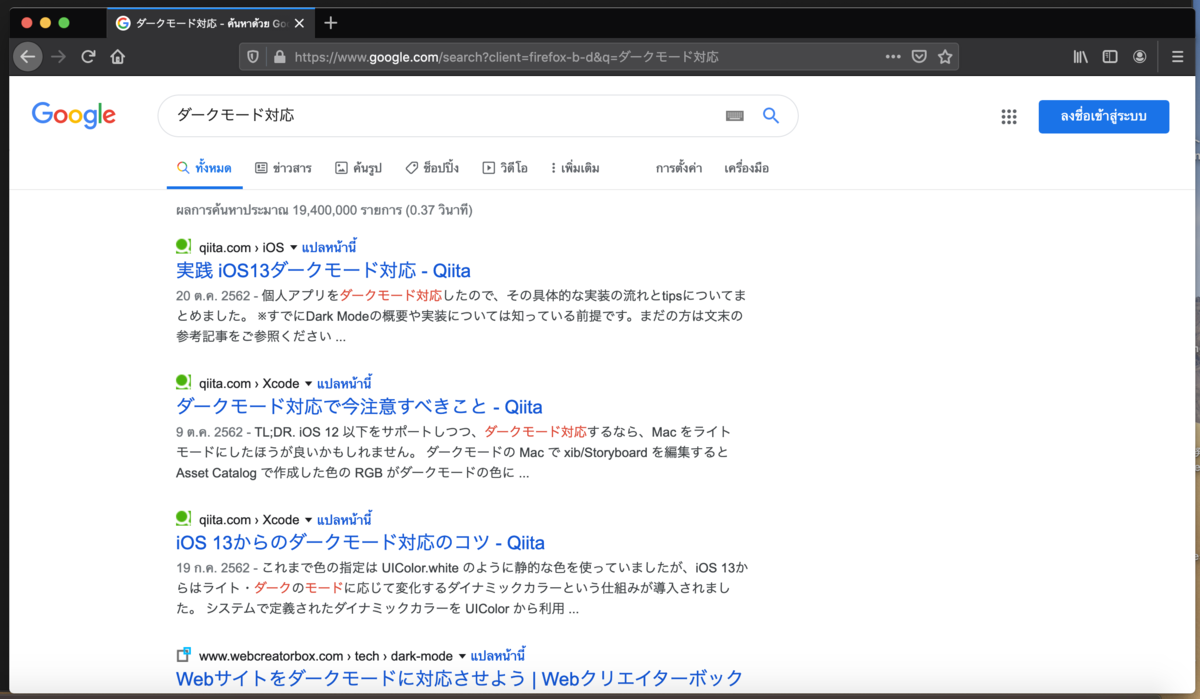1200x699 pixels.
Task: Select the ทั้งหมด search tab
Action: (x=204, y=168)
